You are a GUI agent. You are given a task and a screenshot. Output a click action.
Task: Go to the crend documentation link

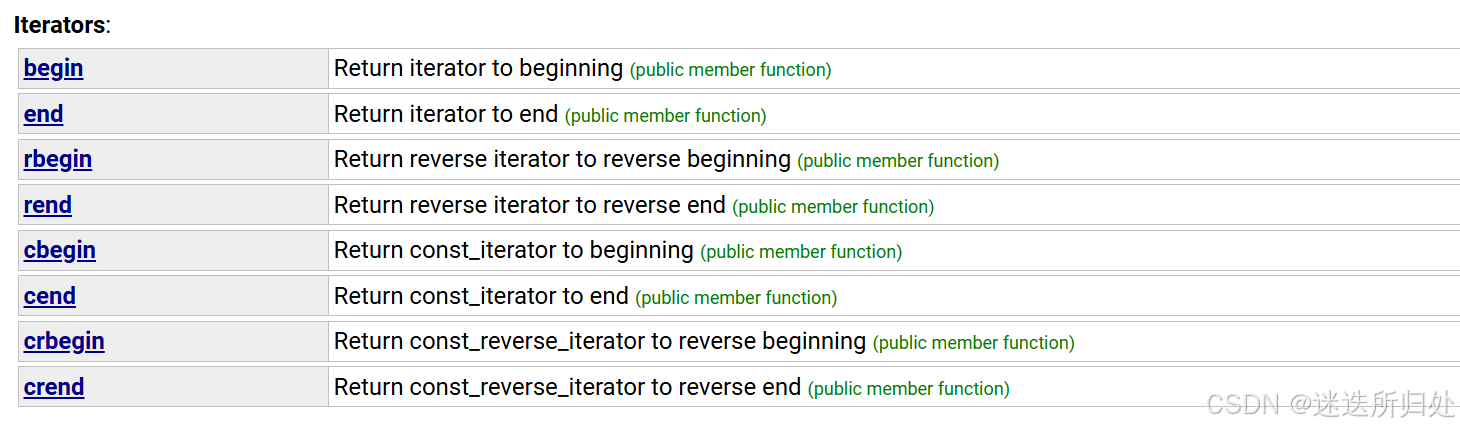click(x=54, y=387)
